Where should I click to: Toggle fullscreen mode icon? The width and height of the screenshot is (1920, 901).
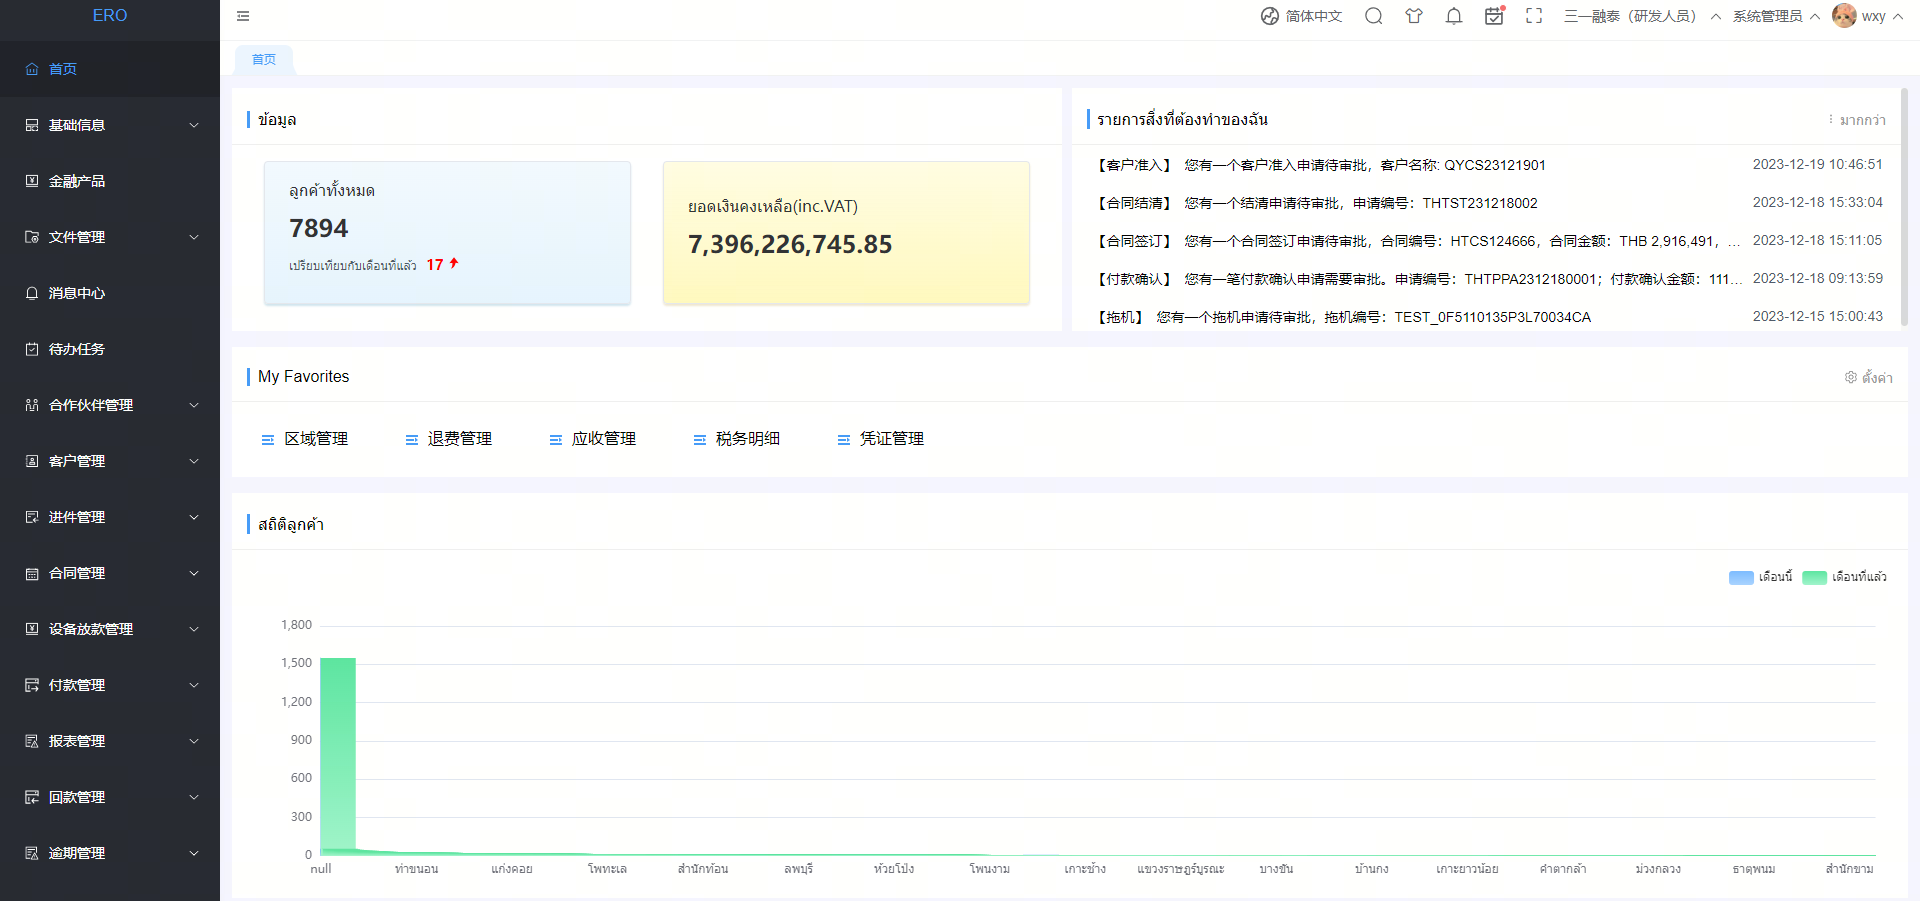point(1534,16)
